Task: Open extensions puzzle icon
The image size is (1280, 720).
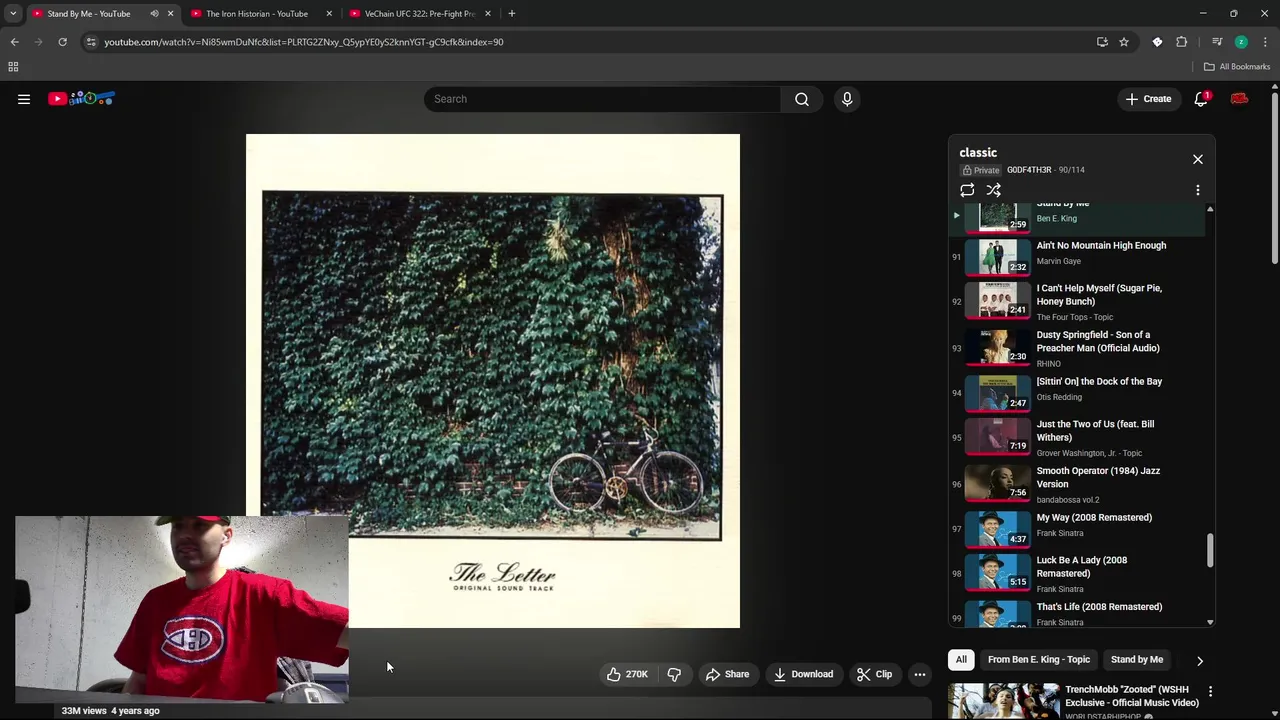Action: 1182,42
